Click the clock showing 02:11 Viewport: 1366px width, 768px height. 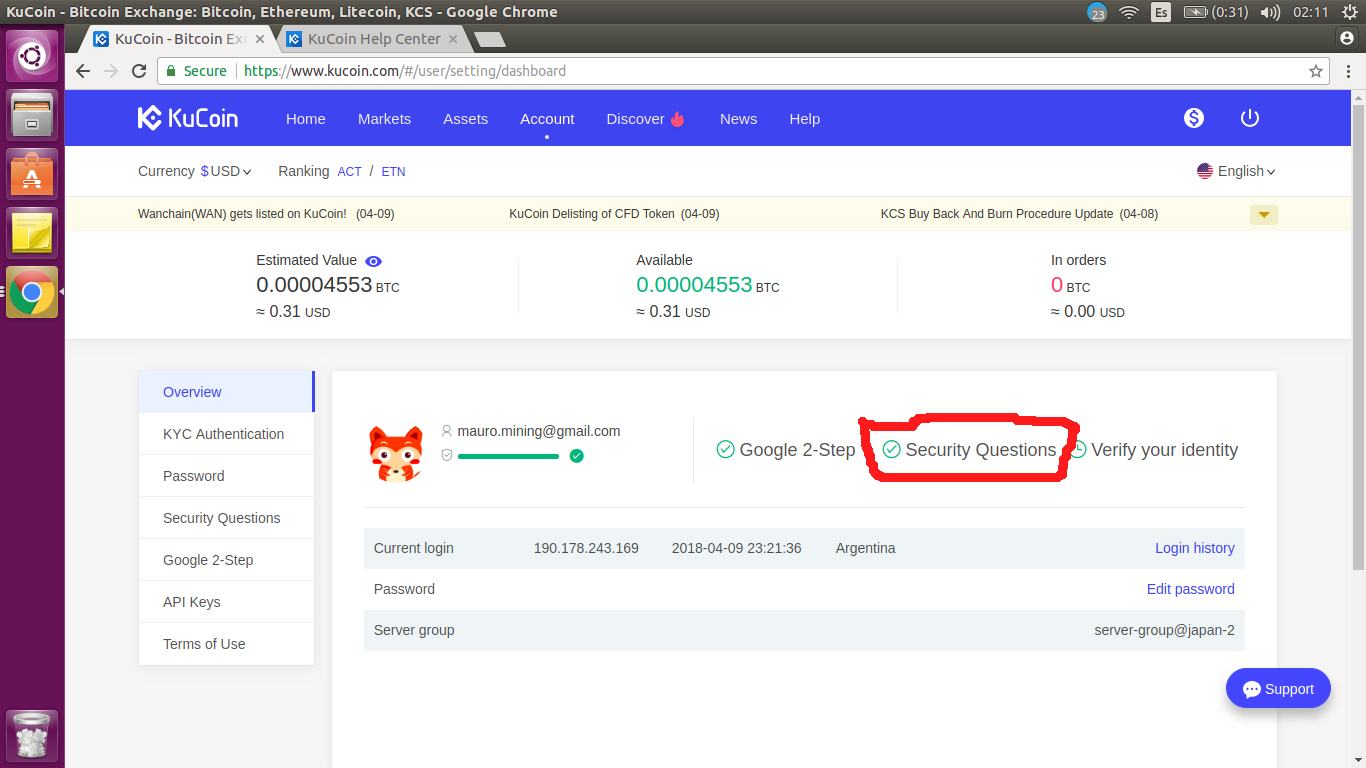1310,12
